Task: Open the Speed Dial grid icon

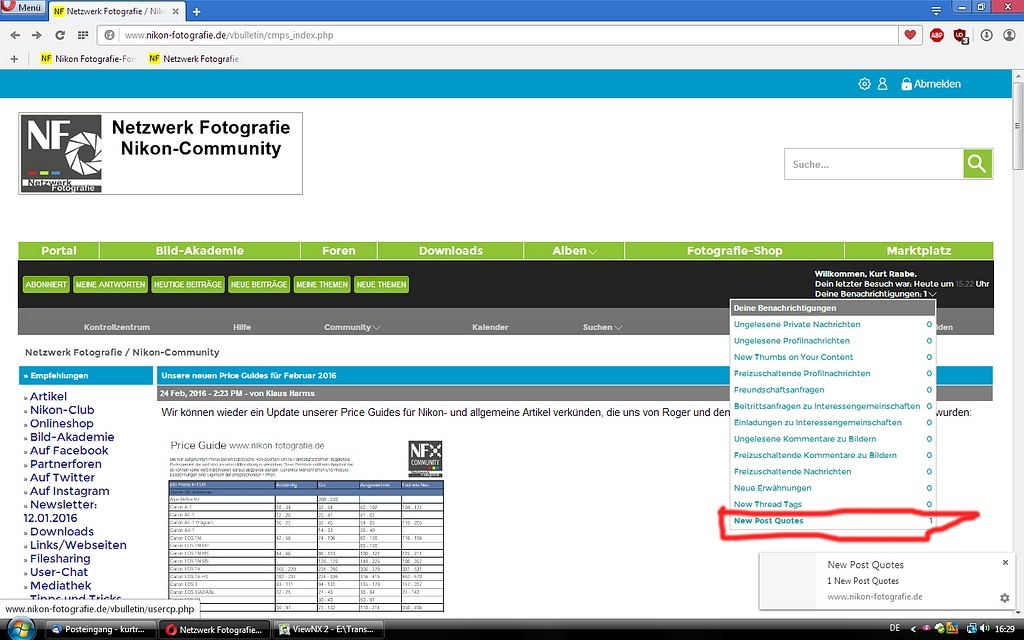Action: point(83,35)
